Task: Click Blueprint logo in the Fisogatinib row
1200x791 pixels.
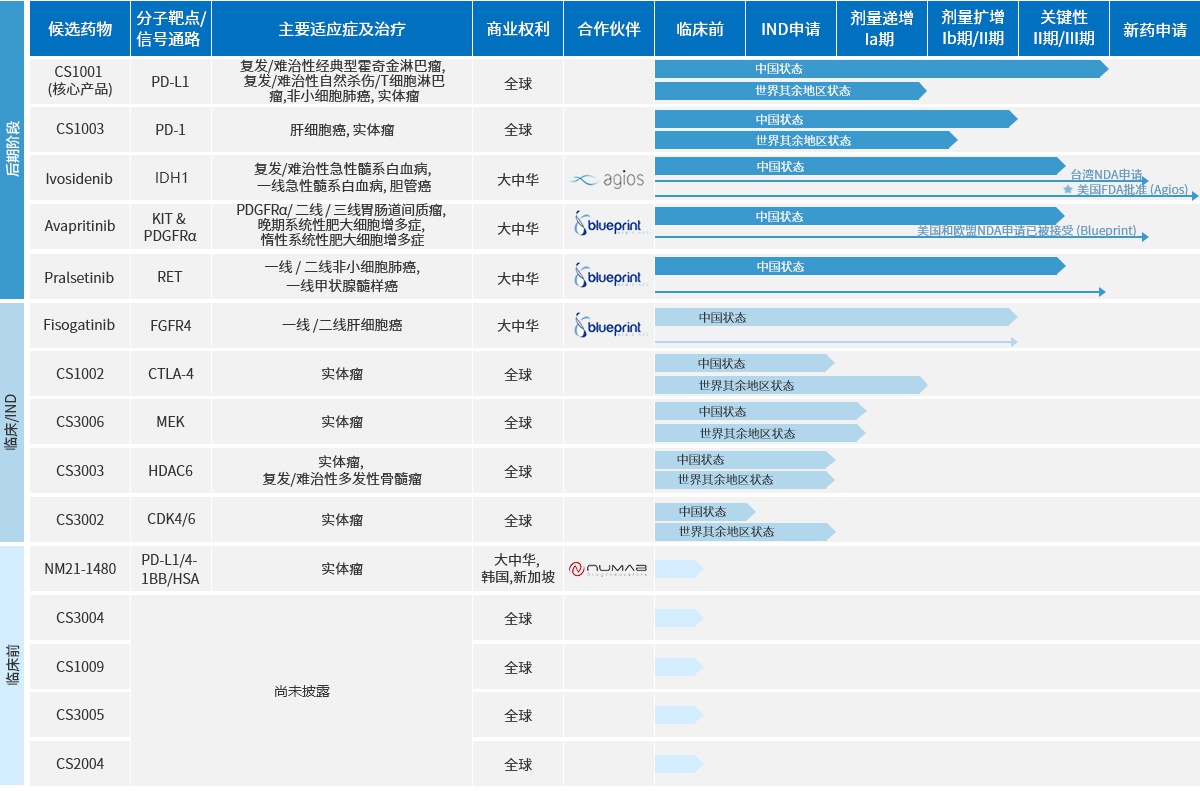Action: click(608, 326)
